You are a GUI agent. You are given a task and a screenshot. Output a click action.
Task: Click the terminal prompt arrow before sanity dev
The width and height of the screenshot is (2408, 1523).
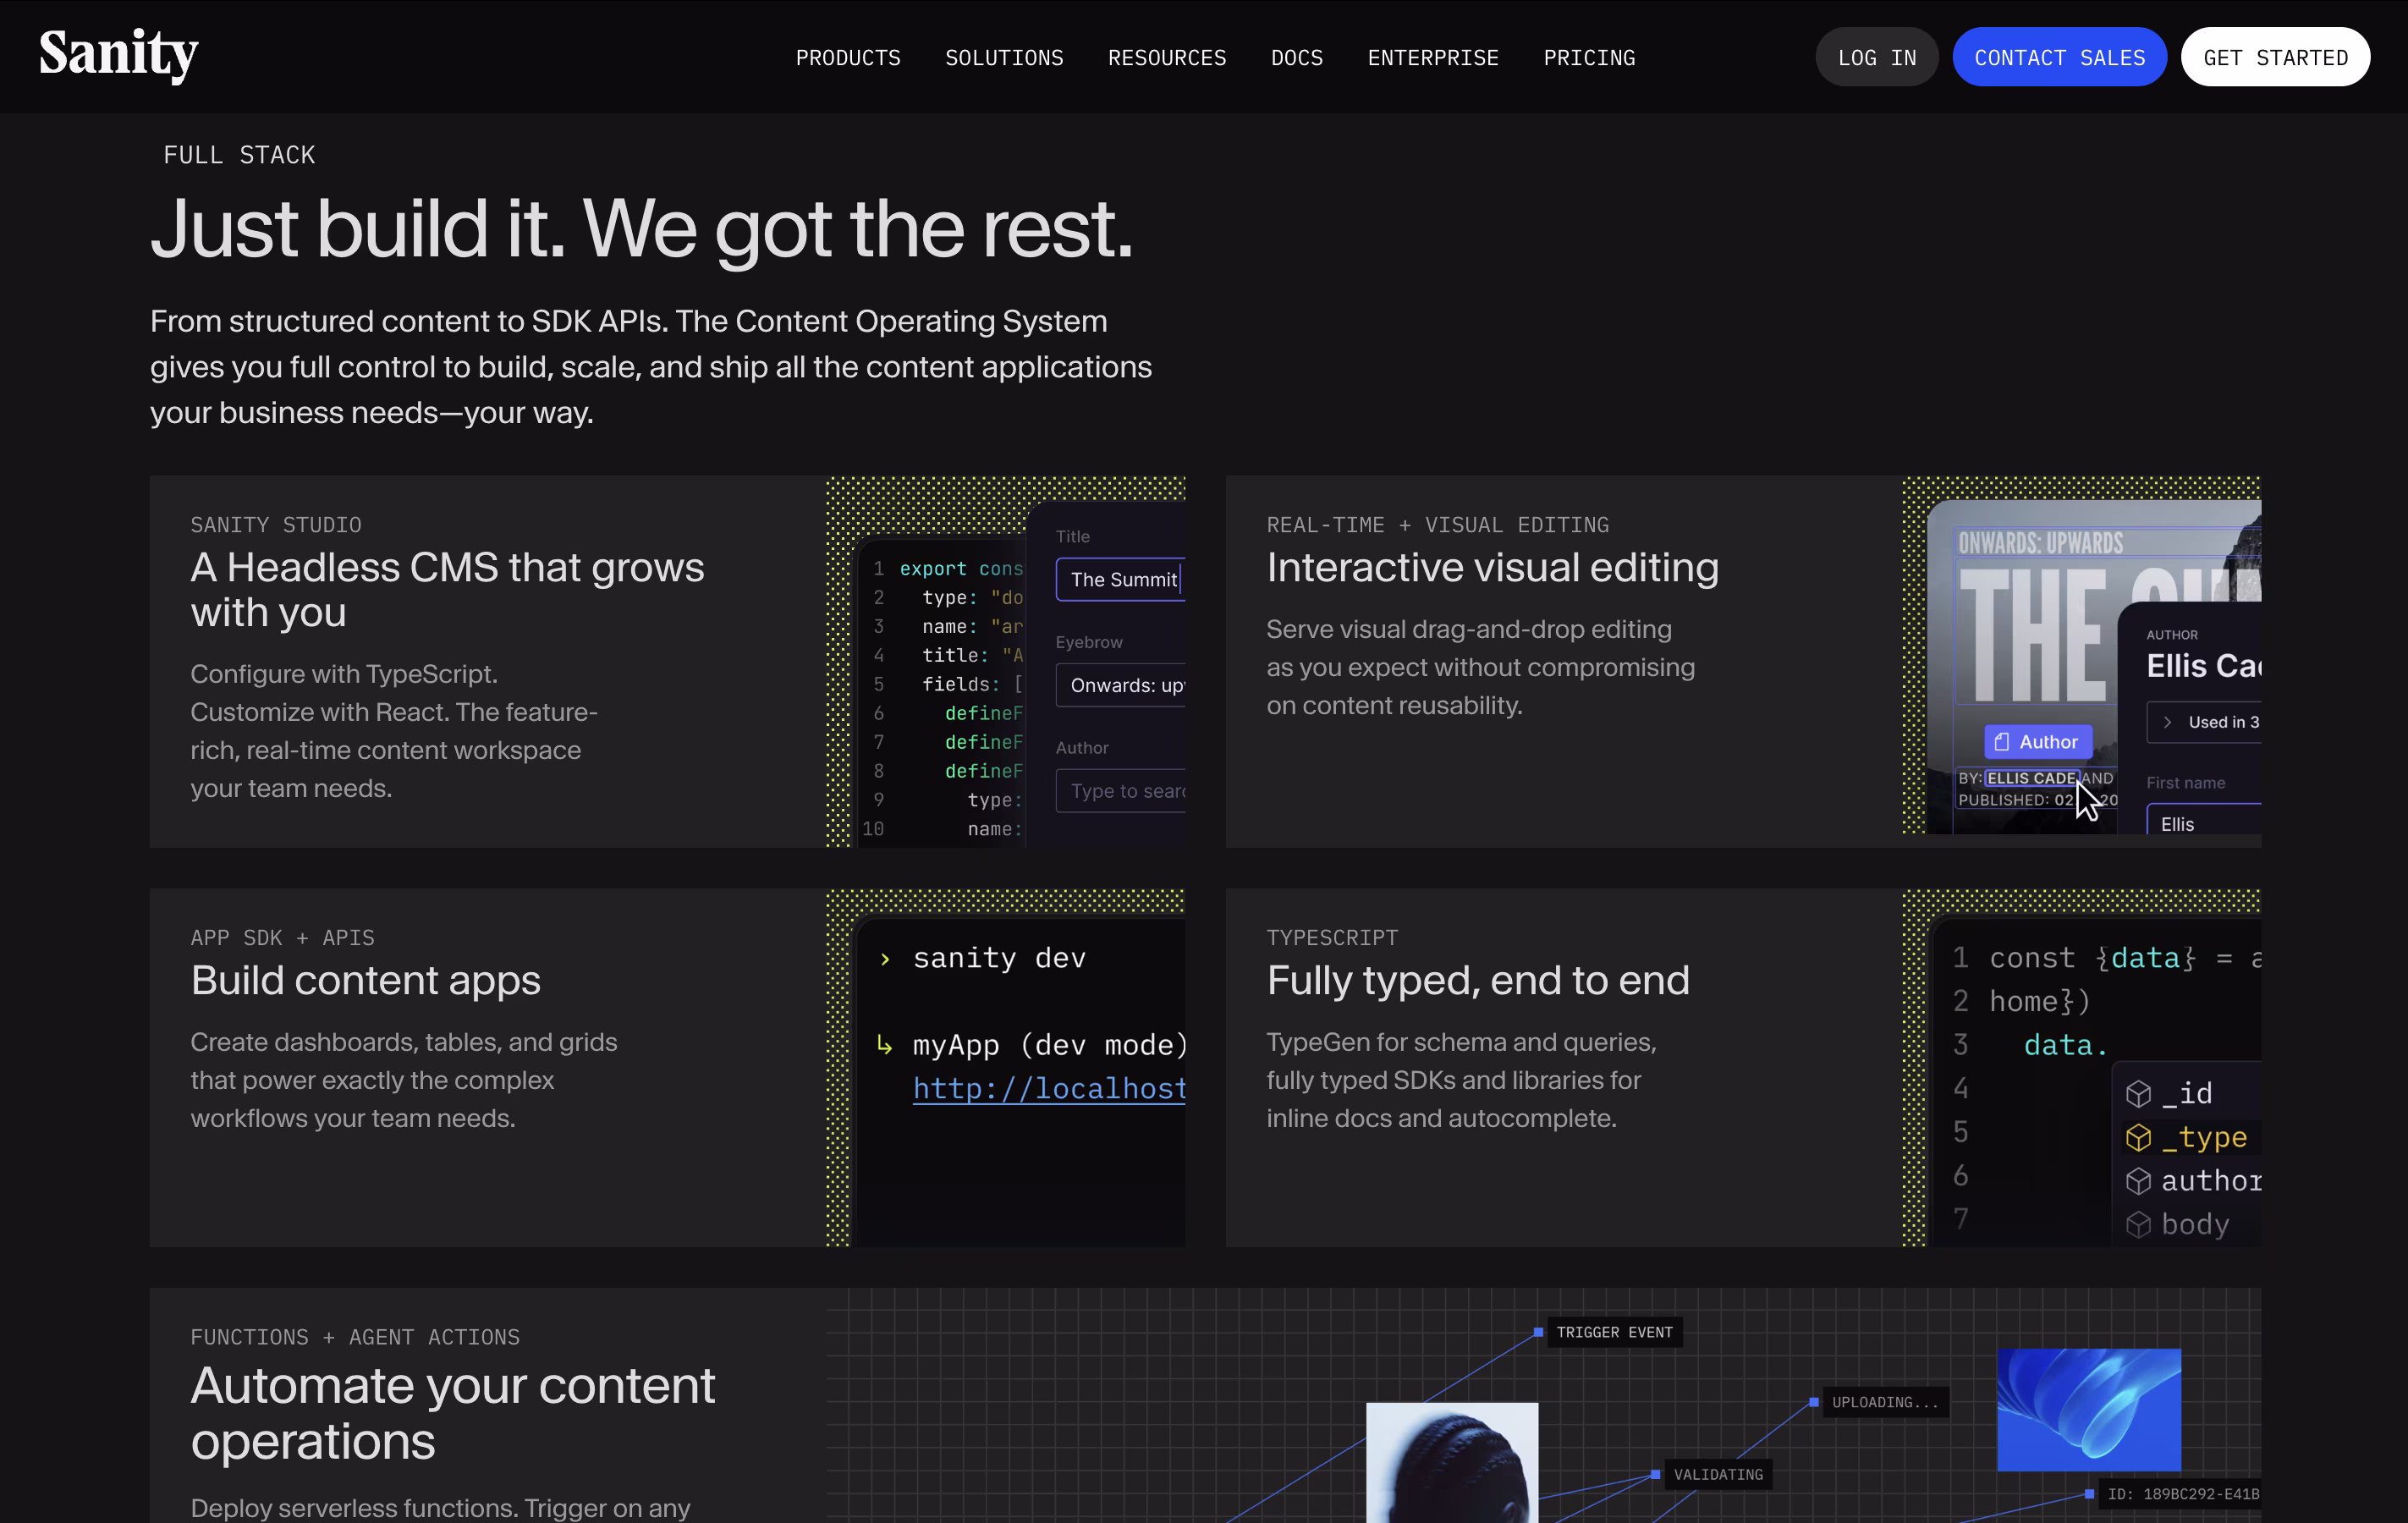click(x=884, y=959)
